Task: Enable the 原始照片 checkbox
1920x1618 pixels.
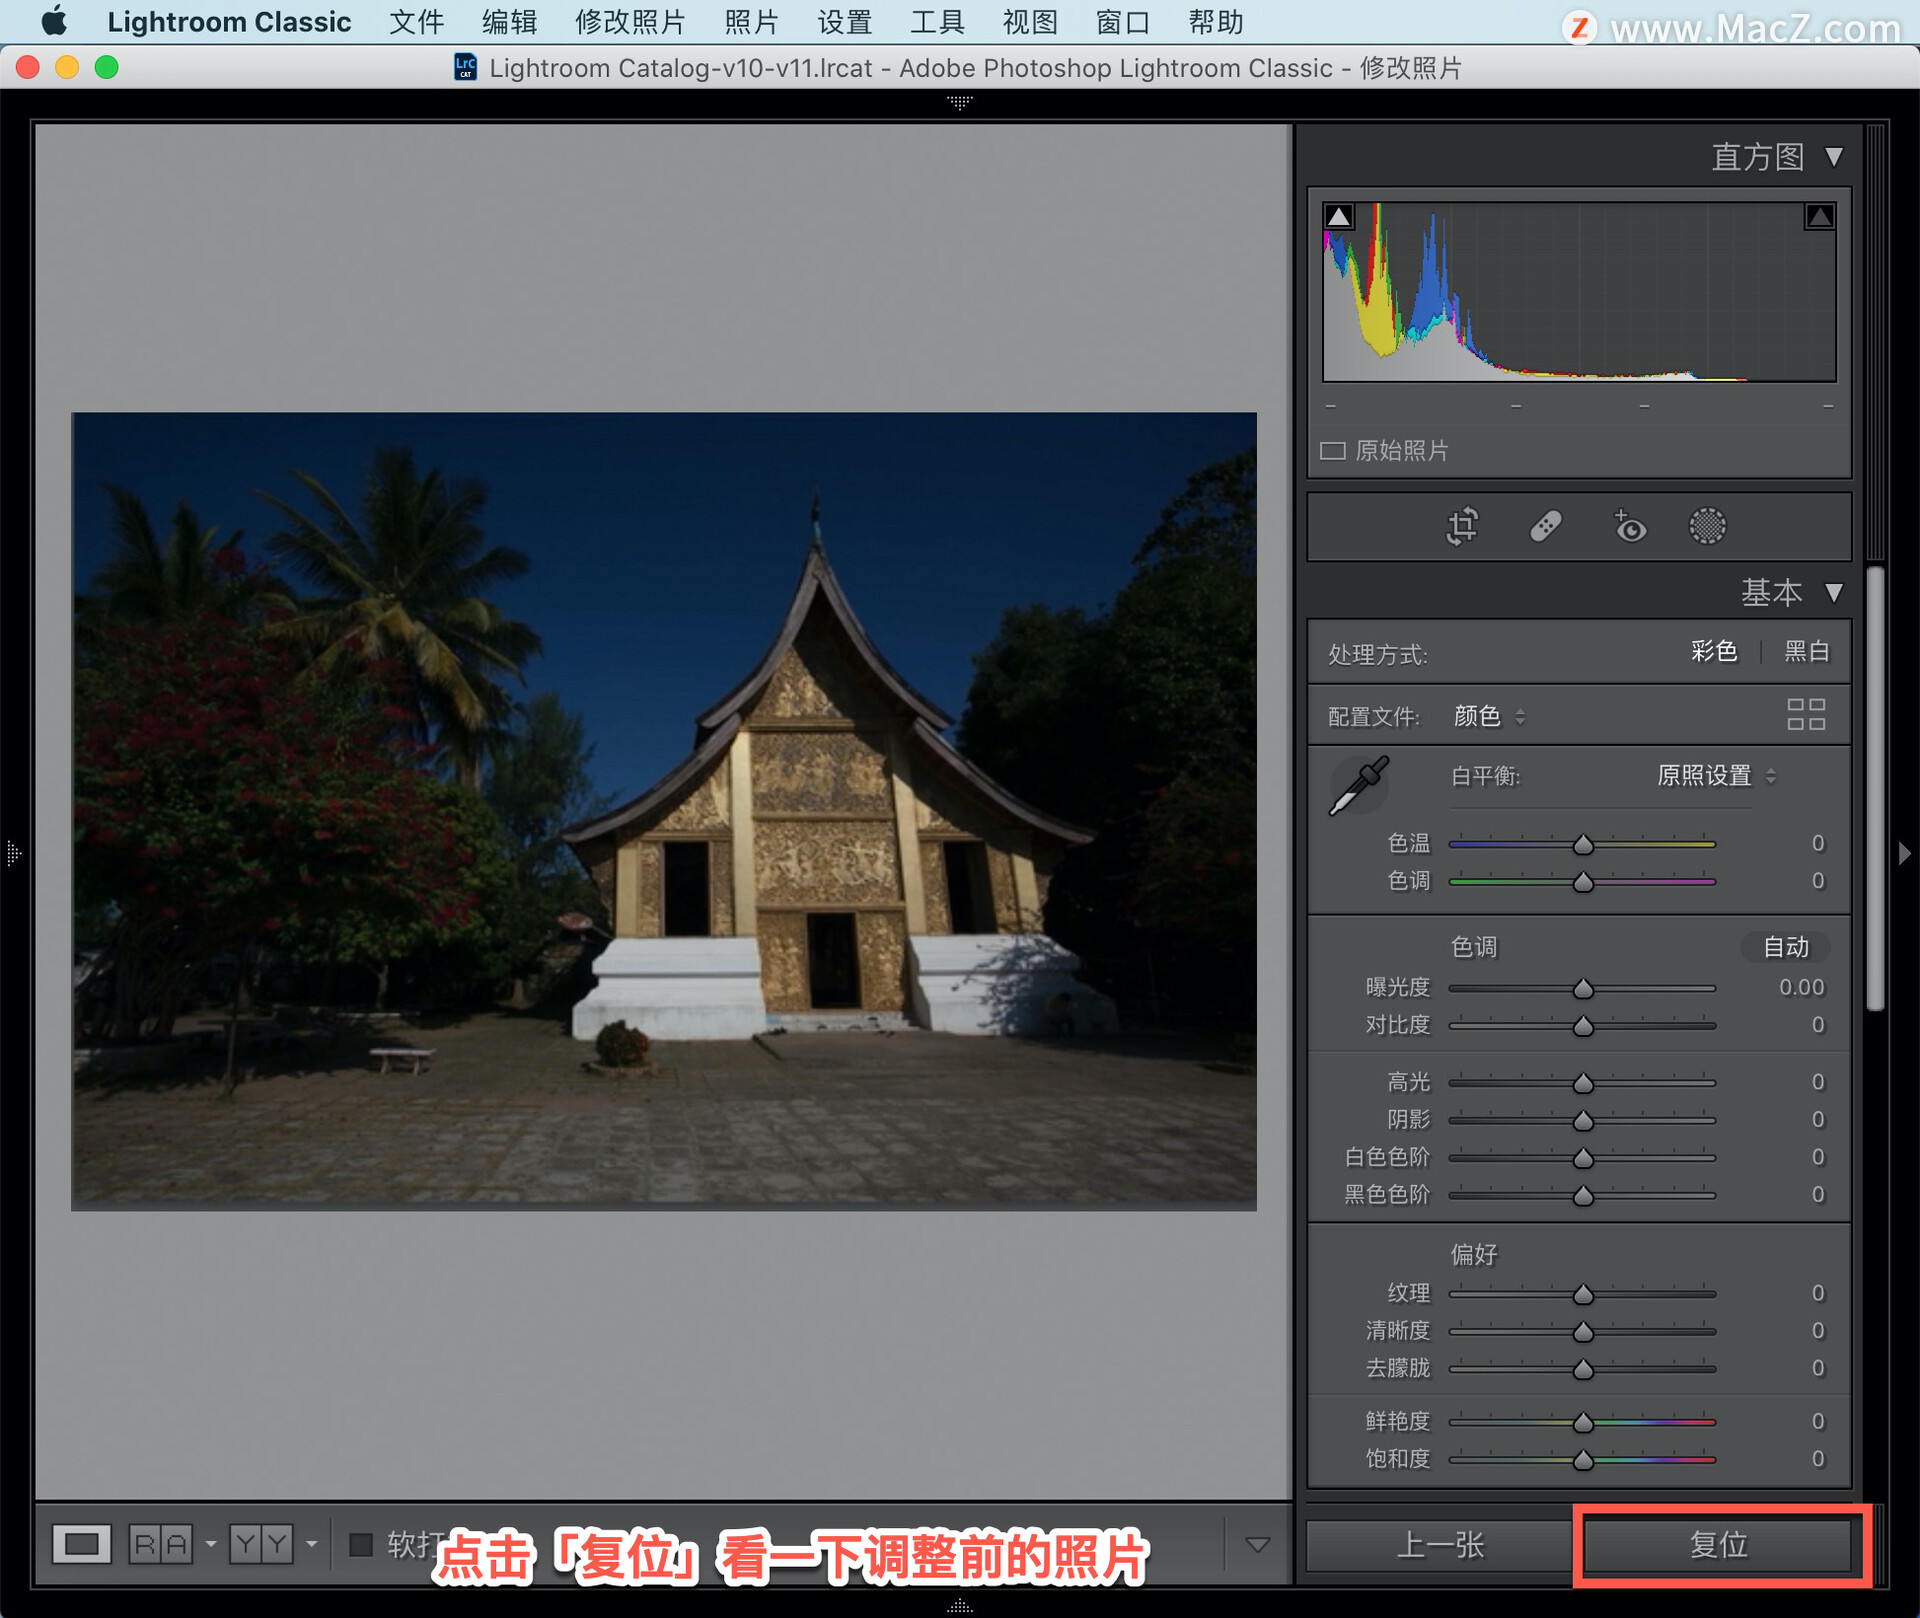Action: (1332, 451)
